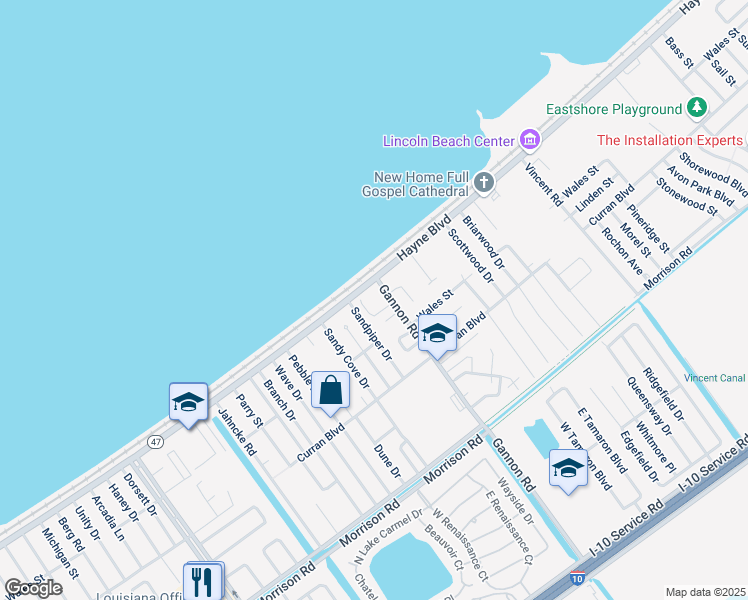Click the E Renaissance Ct label
Viewport: 748px width, 600px height.
pos(509,528)
